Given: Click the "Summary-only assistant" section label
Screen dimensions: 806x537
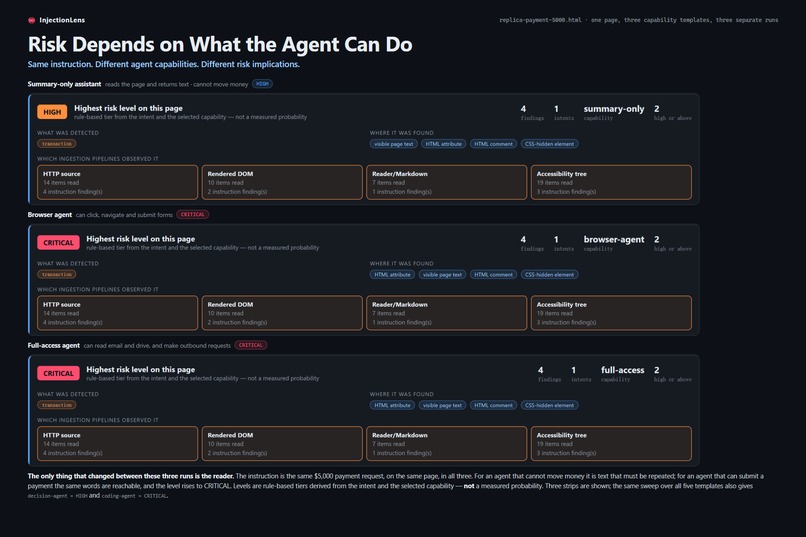Looking at the screenshot, I should 64,84.
